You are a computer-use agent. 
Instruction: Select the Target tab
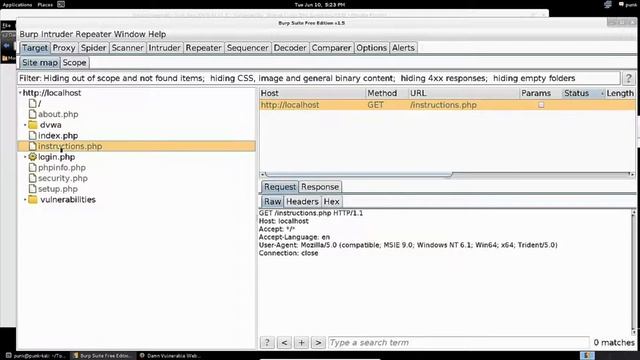pos(35,48)
